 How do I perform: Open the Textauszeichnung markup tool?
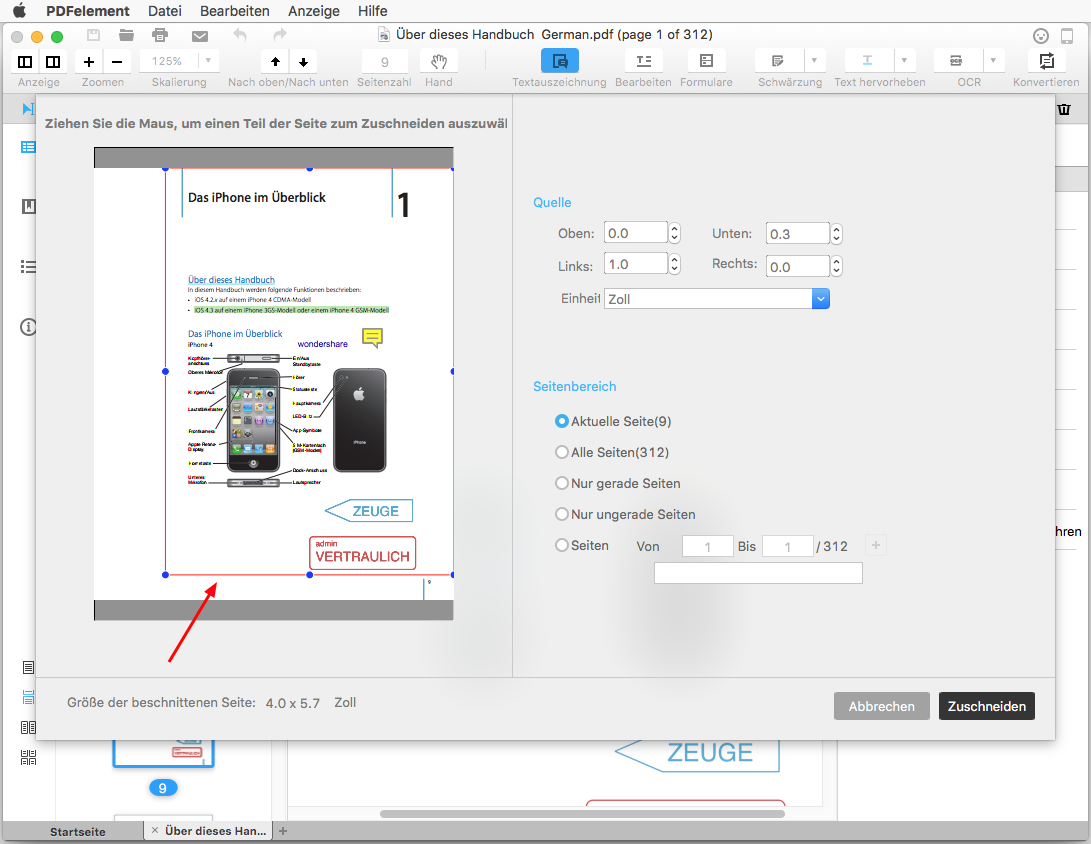tap(559, 61)
